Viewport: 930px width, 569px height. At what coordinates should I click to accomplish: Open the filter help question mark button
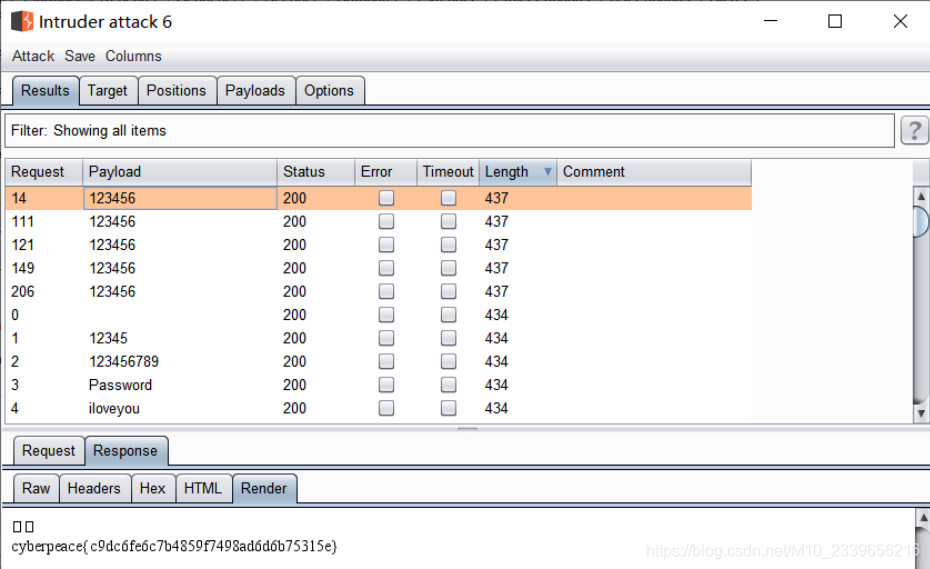[x=915, y=130]
